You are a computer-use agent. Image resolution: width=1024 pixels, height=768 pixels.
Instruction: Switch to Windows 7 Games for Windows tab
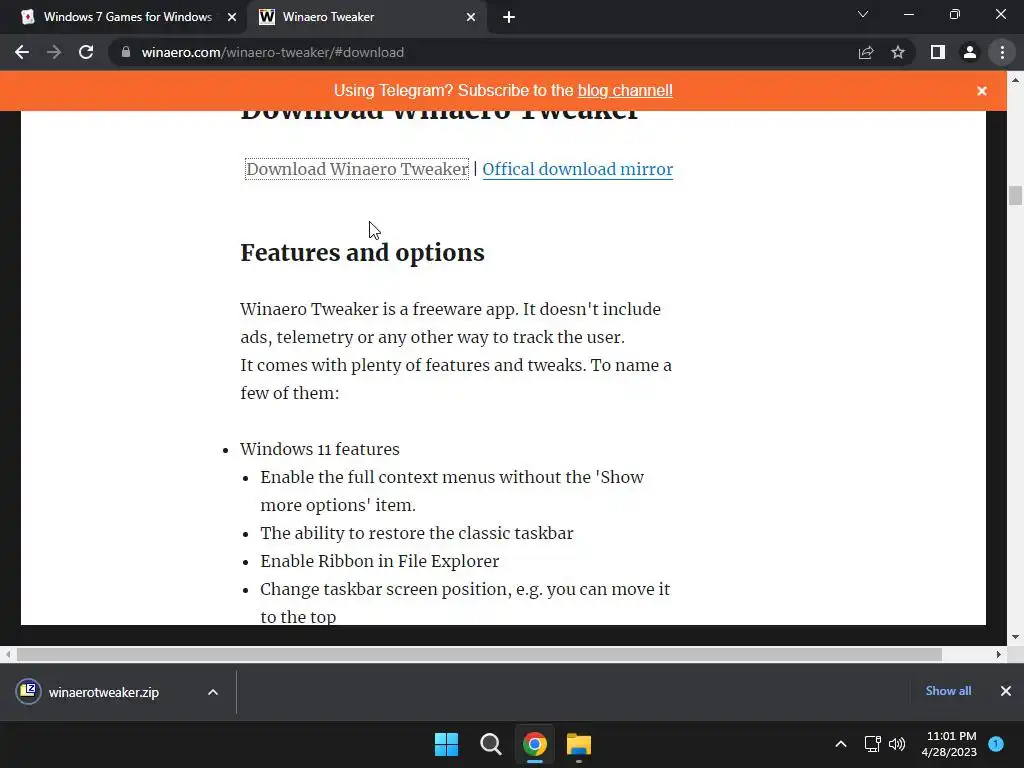(x=127, y=17)
